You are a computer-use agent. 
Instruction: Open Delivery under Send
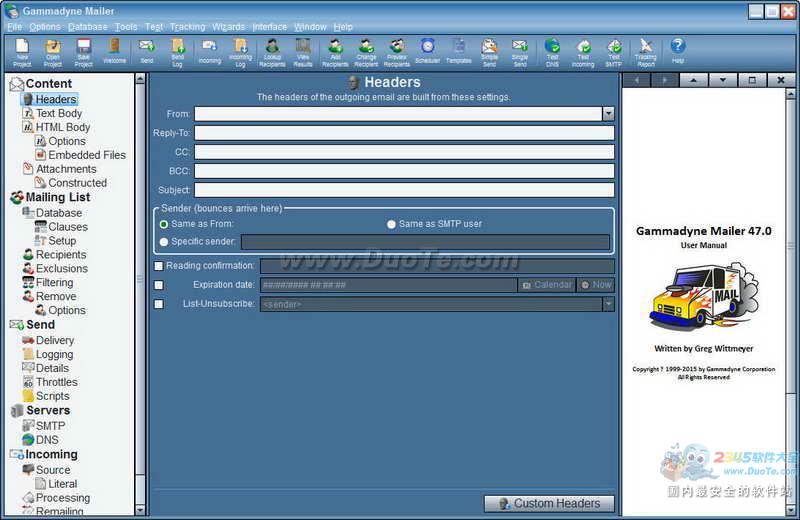coord(55,340)
